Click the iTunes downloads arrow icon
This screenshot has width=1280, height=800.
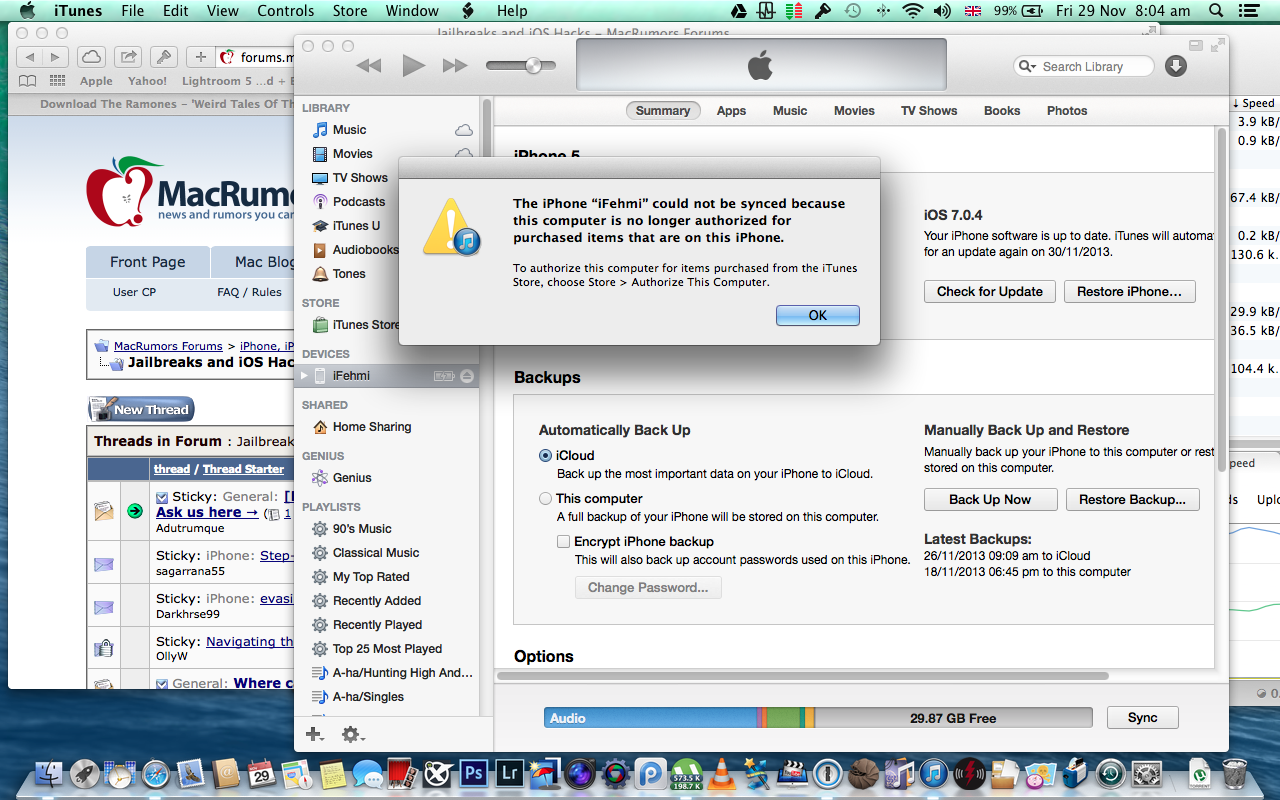coord(1176,66)
